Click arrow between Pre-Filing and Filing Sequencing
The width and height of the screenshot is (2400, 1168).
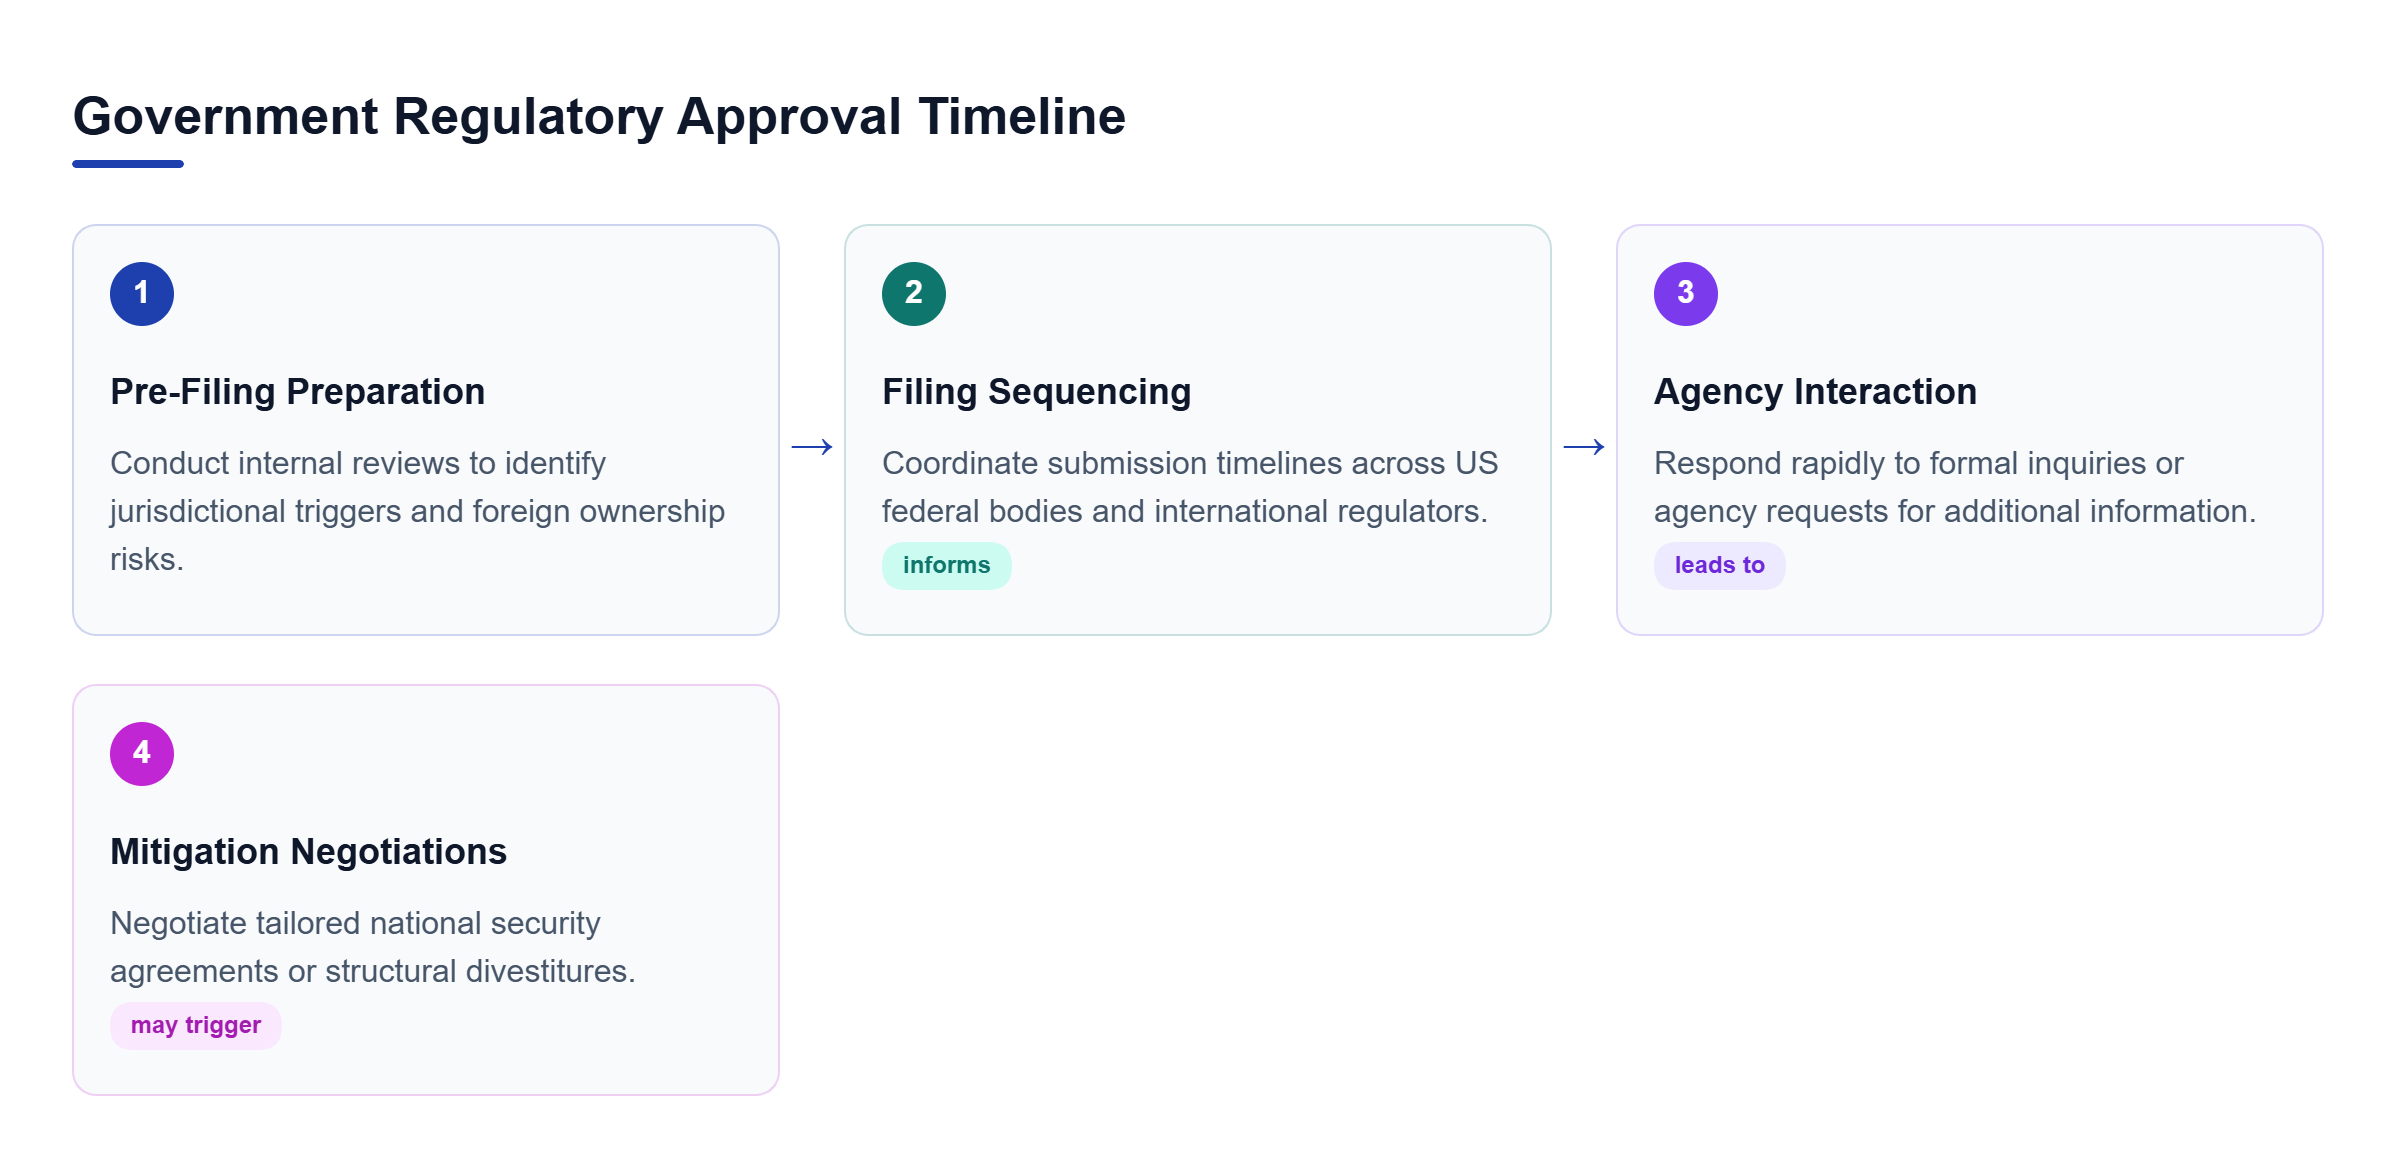(x=812, y=447)
